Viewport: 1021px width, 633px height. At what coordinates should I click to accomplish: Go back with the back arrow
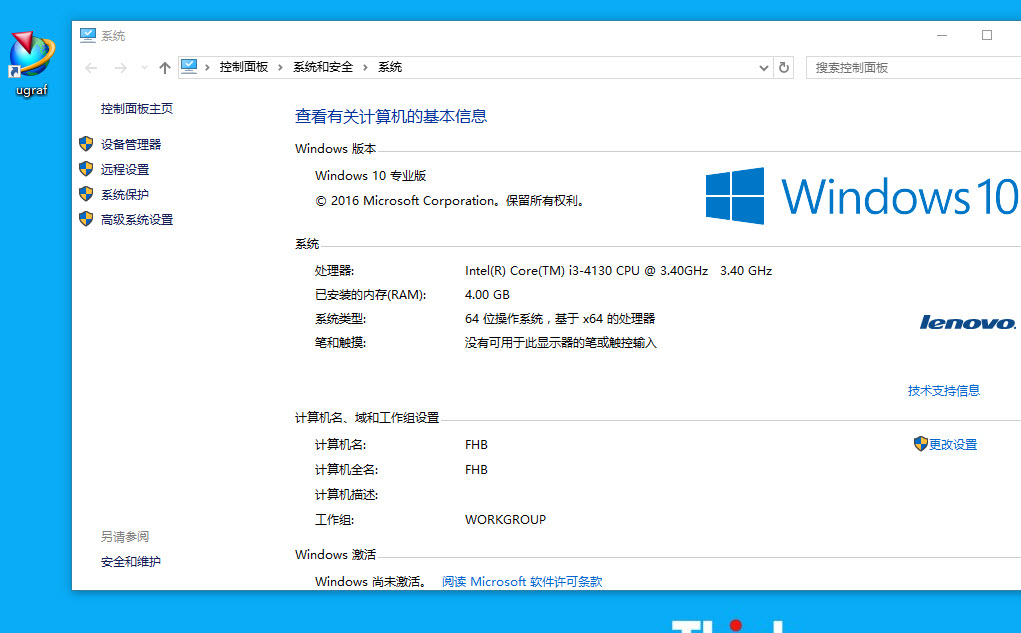[x=91, y=68]
